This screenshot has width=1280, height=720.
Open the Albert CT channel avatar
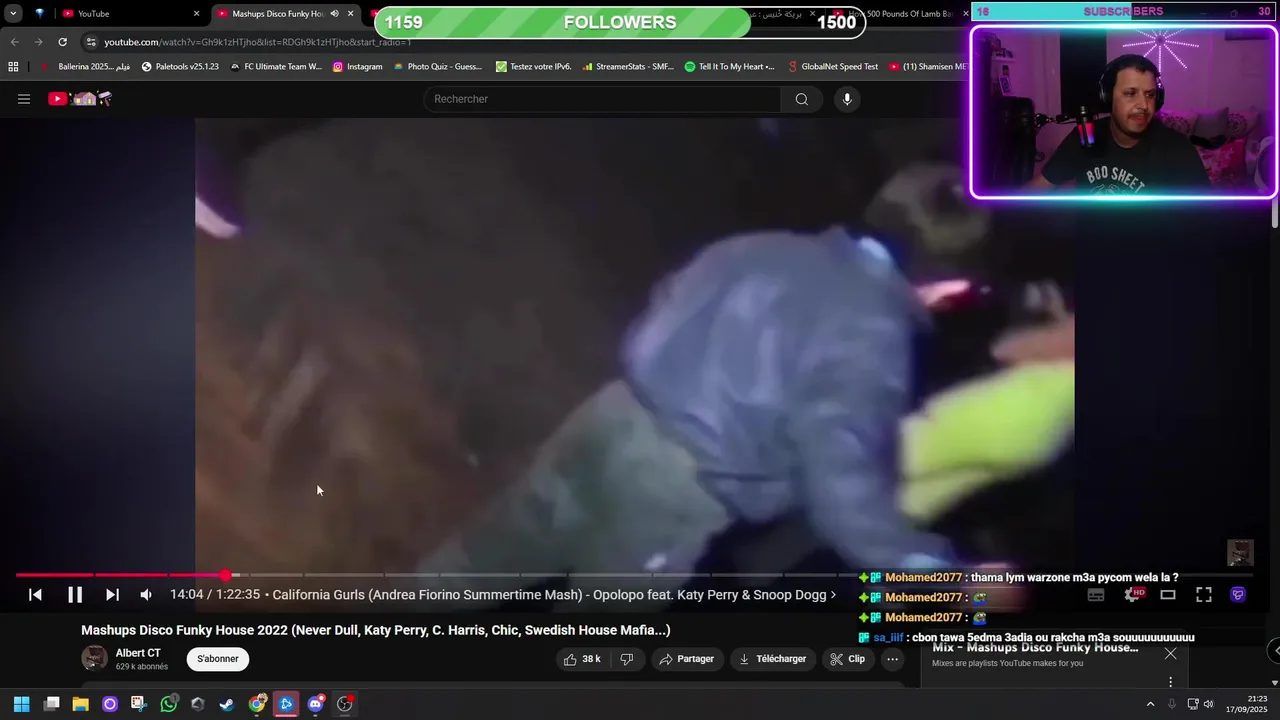coord(94,658)
